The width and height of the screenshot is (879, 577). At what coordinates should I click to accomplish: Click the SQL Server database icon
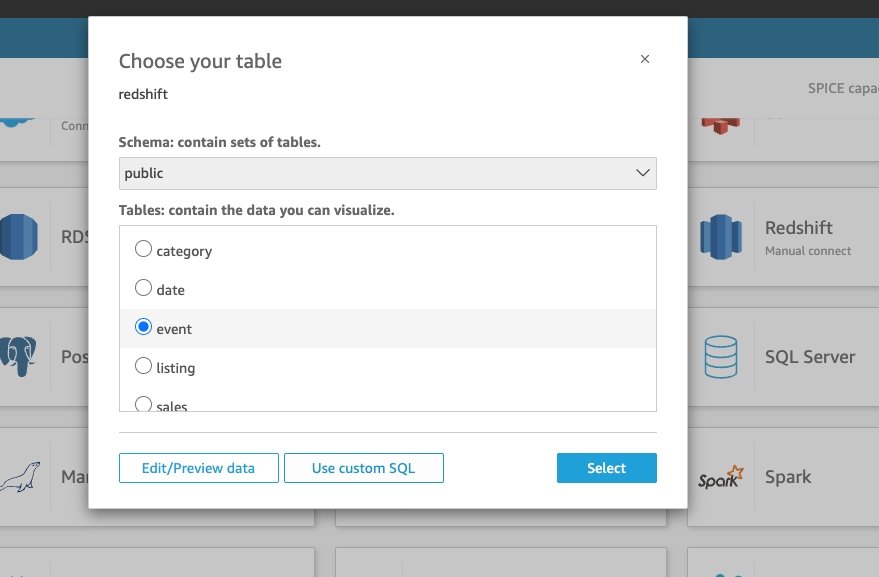click(x=721, y=357)
